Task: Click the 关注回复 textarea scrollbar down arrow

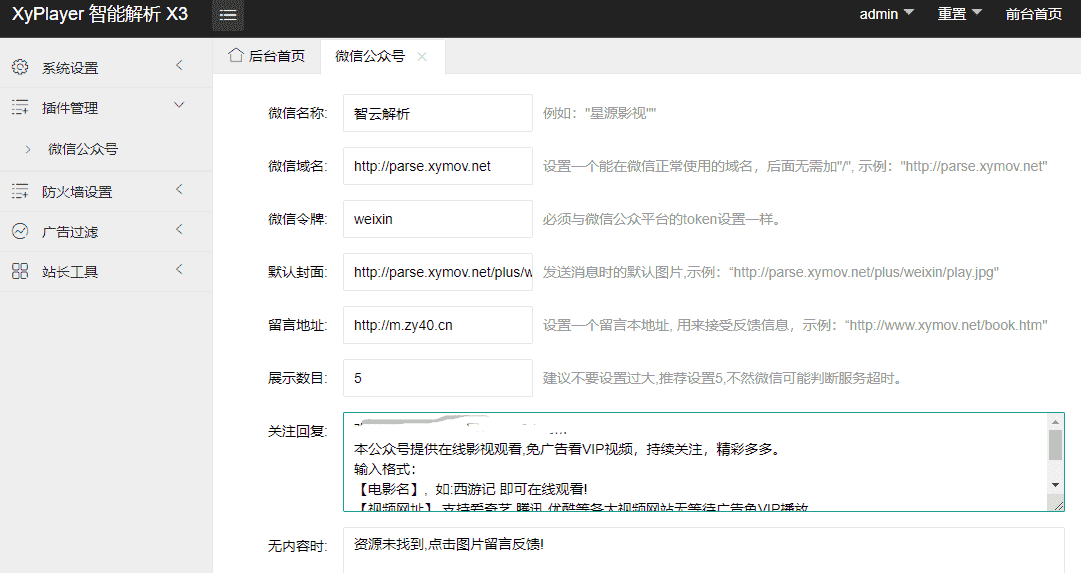Action: [x=1055, y=485]
